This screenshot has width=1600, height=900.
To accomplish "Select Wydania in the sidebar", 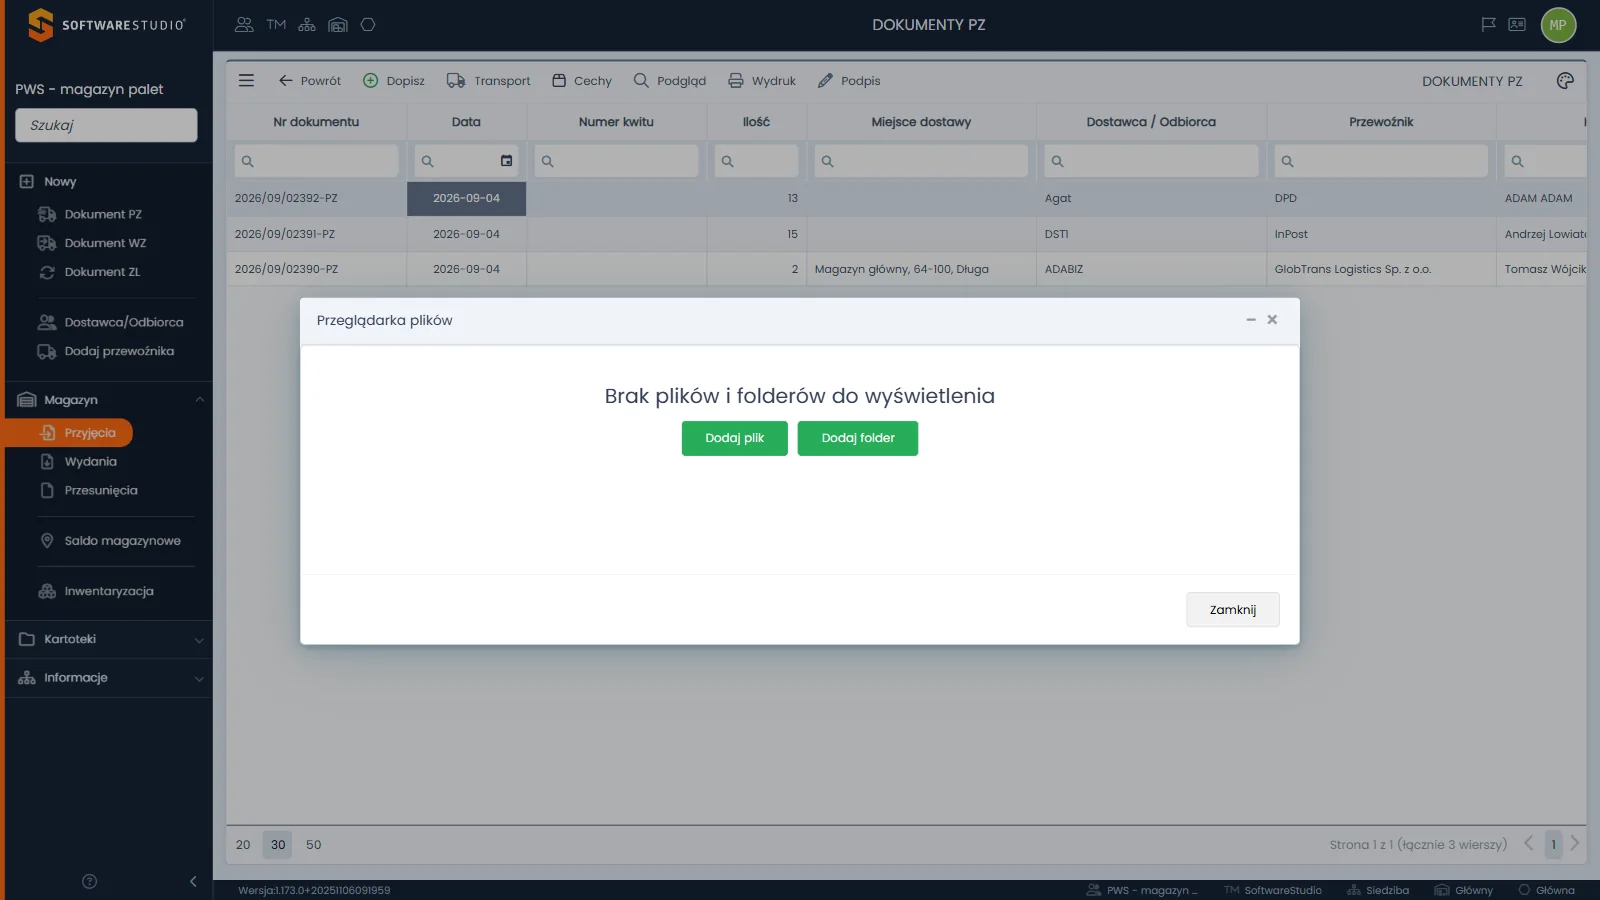I will (x=90, y=462).
